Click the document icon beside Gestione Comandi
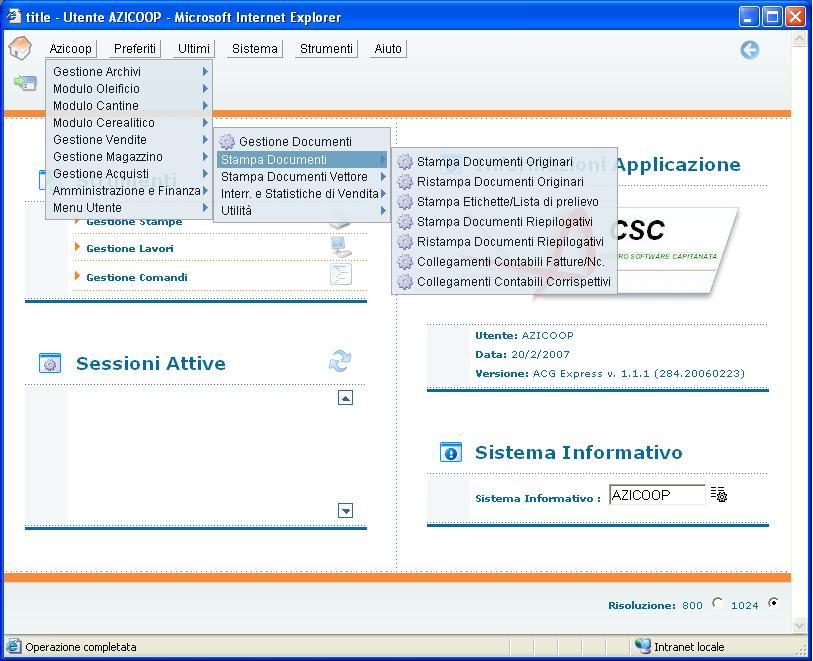Viewport: 813px width, 661px height. point(341,274)
